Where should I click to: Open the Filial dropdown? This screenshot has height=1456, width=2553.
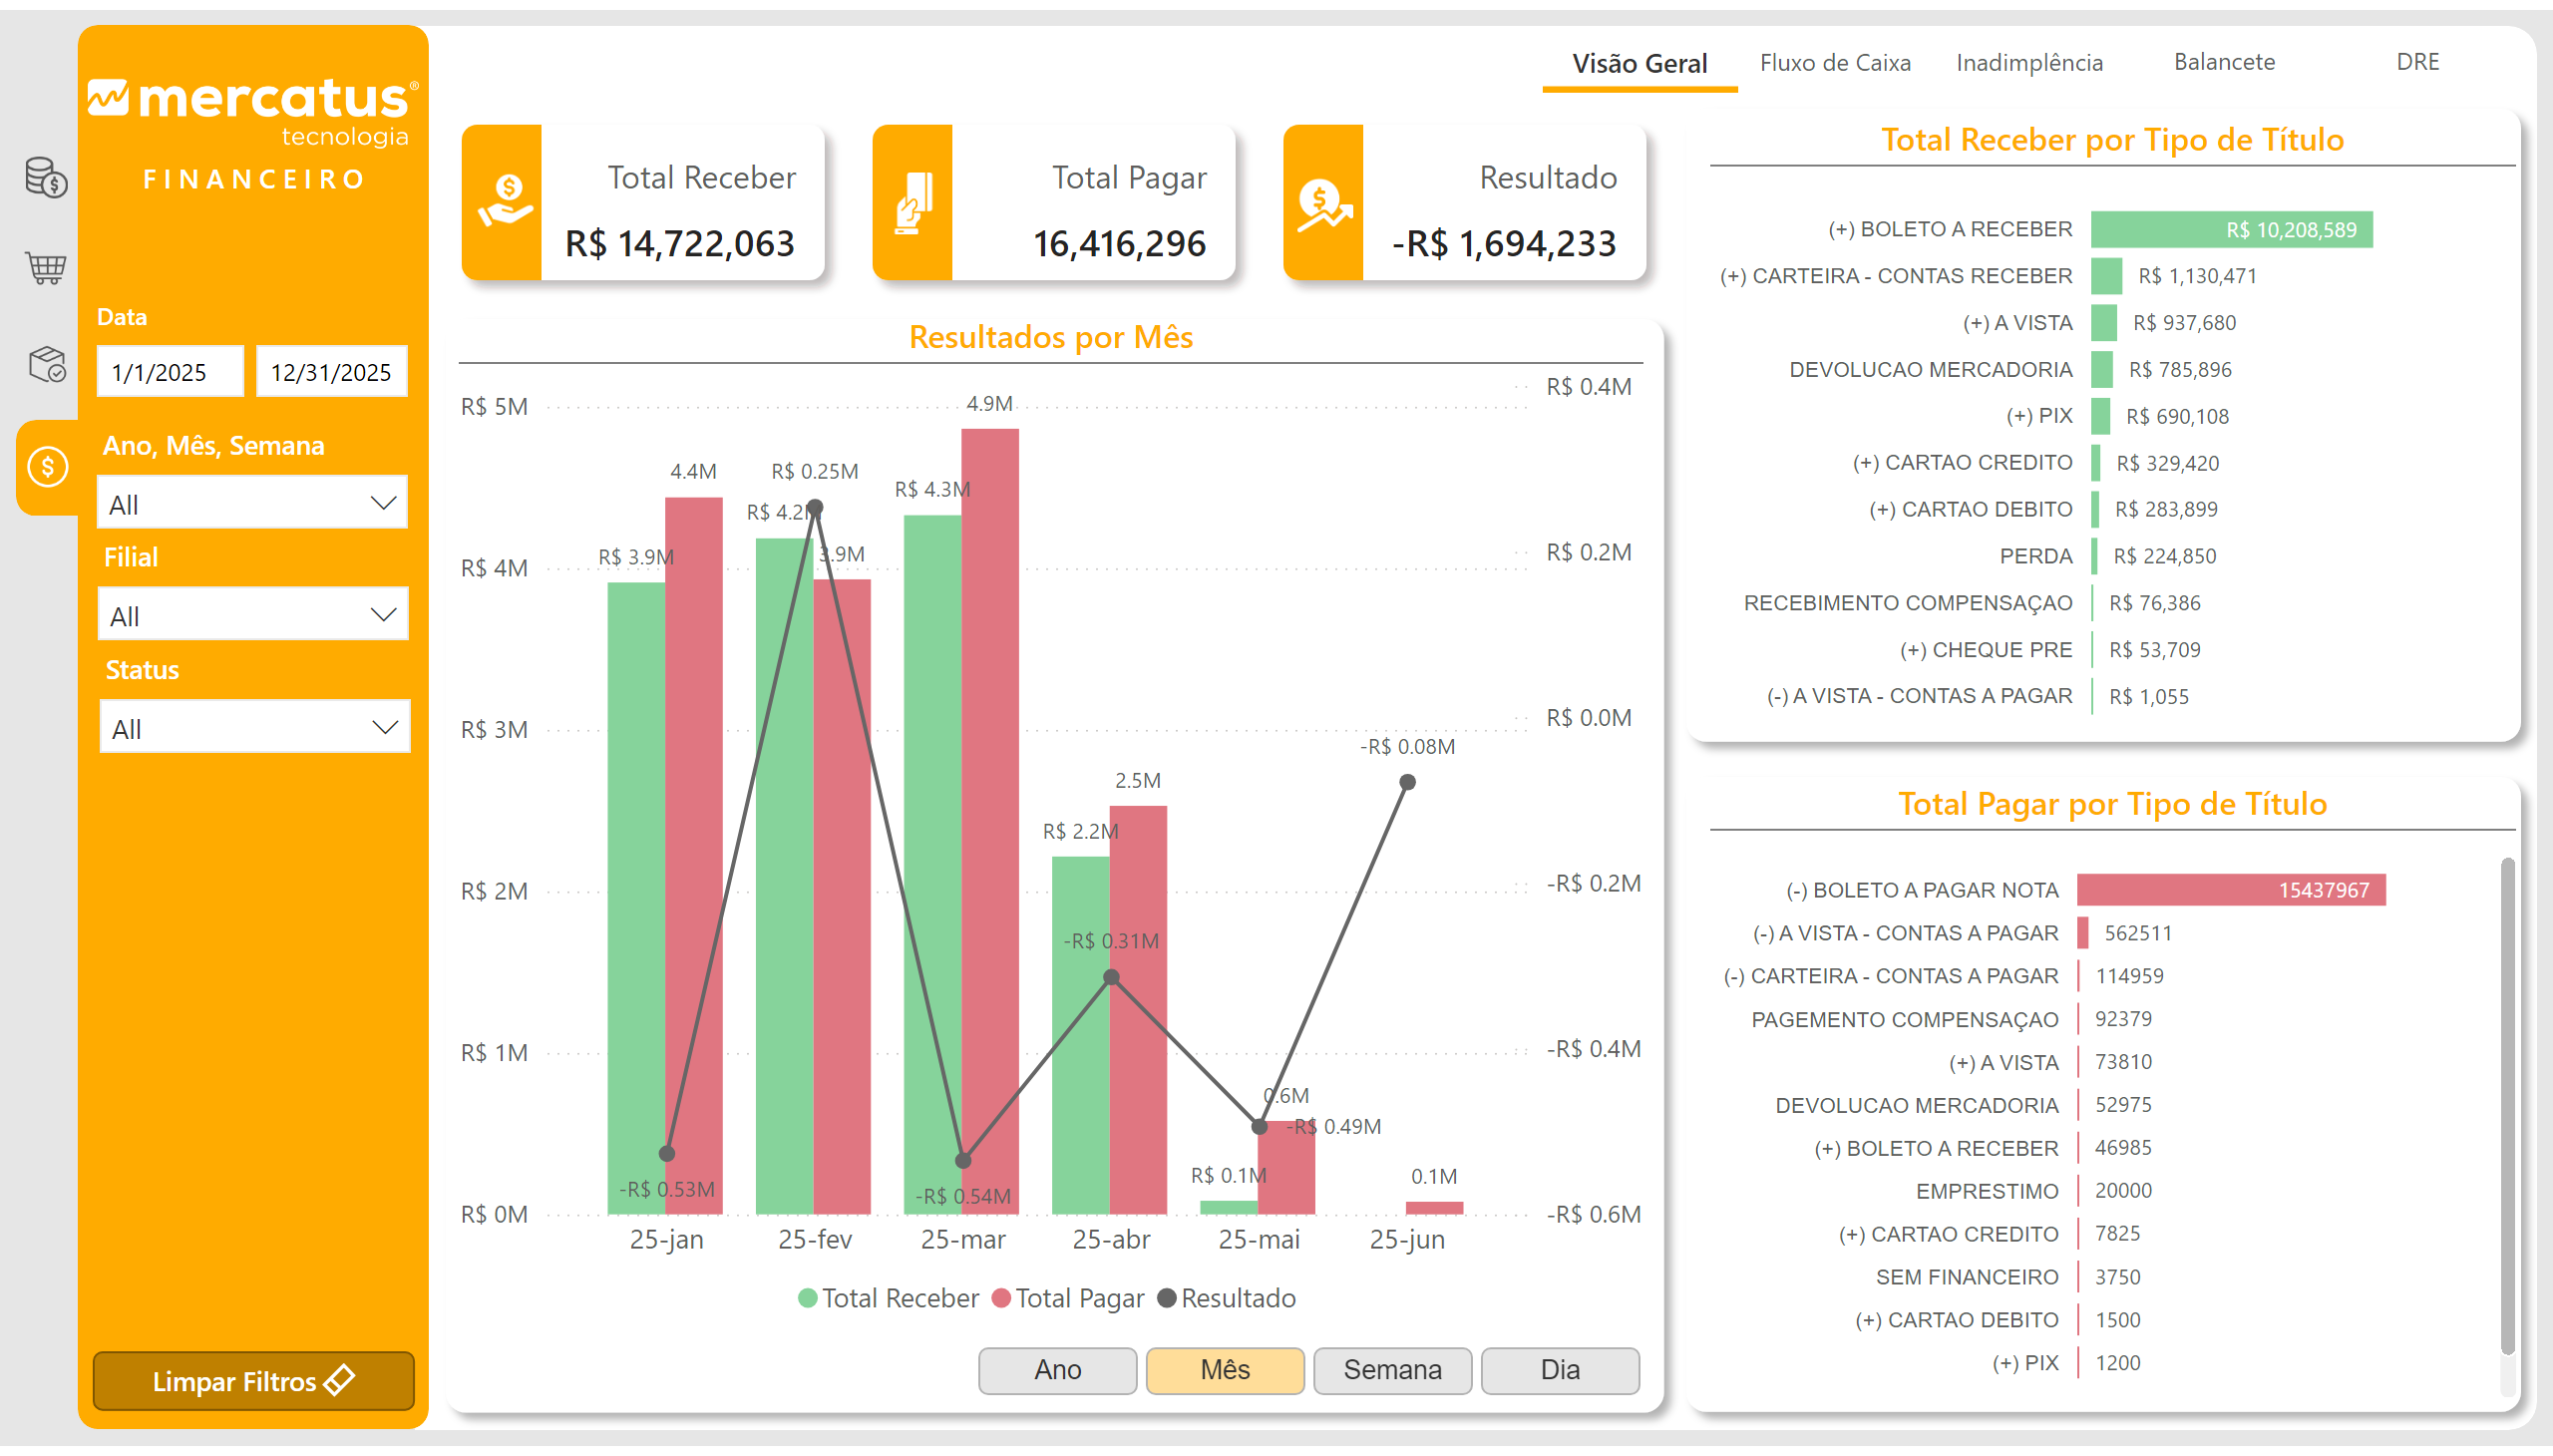(x=252, y=615)
